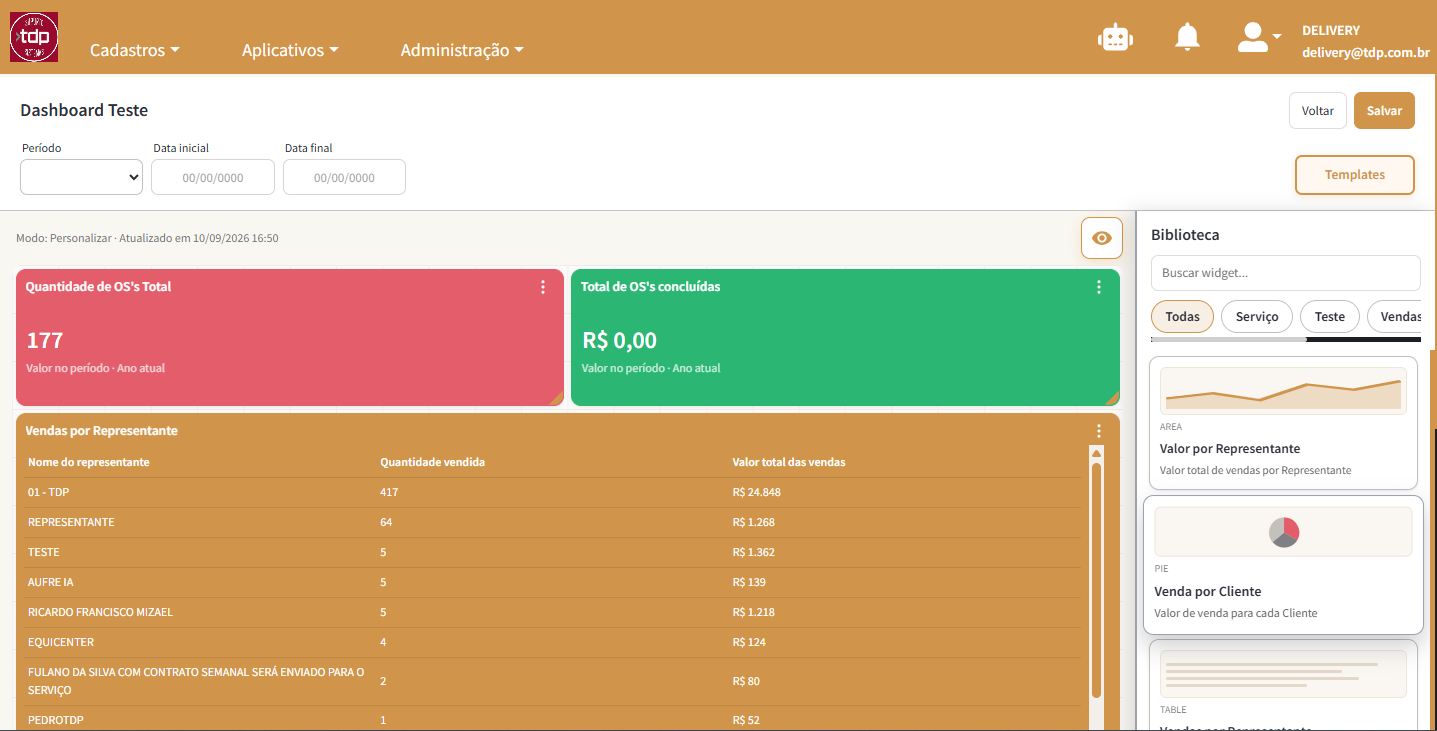Click the Data final field
Screen dimensions: 1437x731
click(344, 177)
